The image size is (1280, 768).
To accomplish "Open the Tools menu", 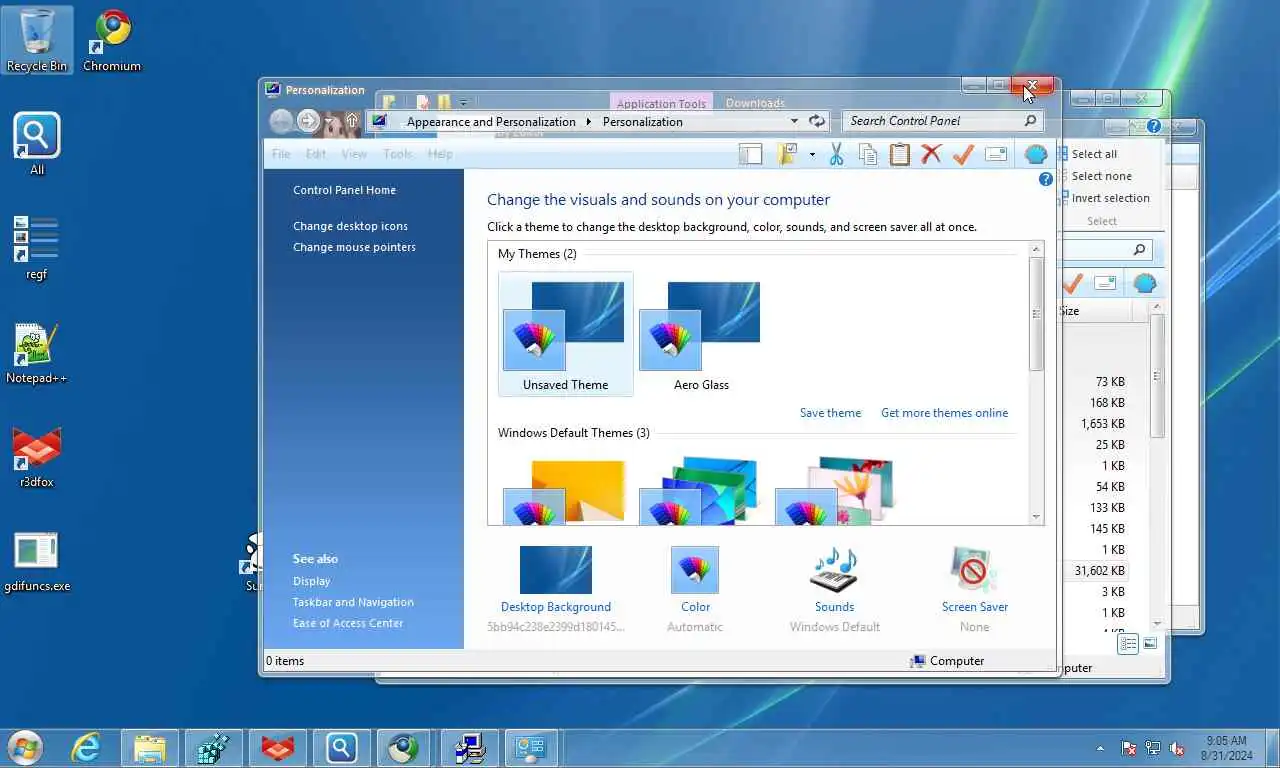I will pos(397,154).
